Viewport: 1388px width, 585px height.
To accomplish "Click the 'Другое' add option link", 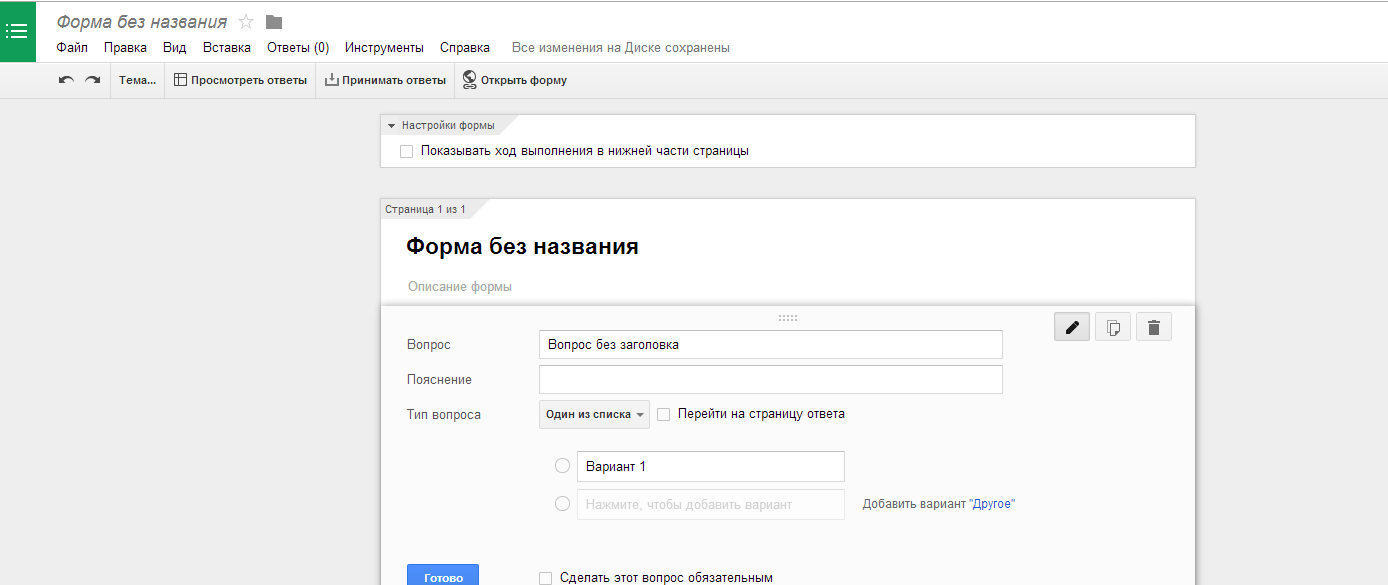I will click(x=992, y=504).
